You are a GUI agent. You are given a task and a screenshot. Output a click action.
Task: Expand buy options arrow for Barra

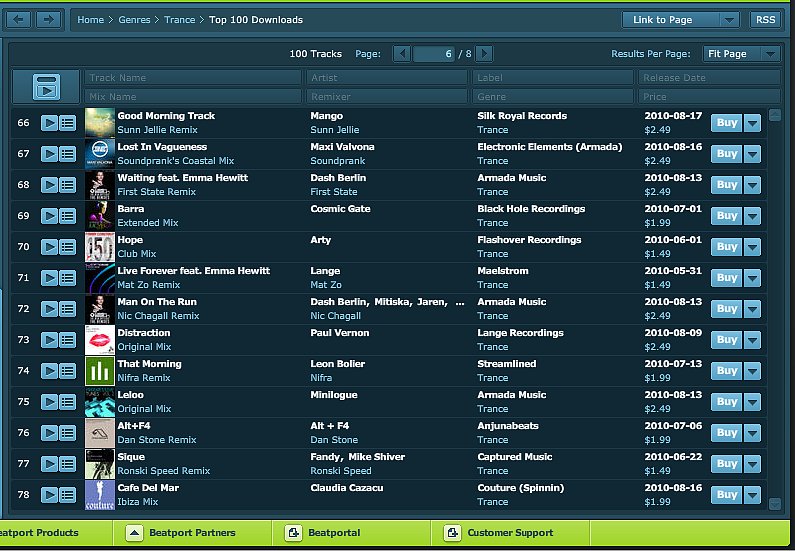pyautogui.click(x=752, y=216)
